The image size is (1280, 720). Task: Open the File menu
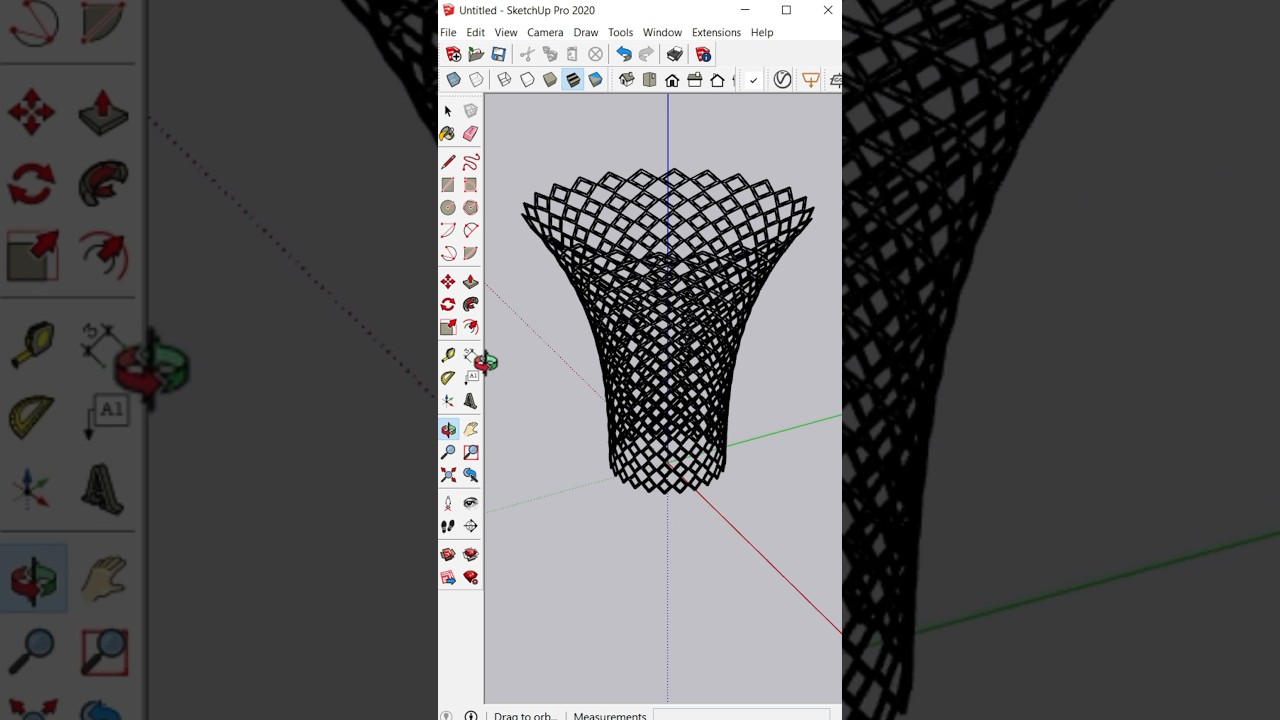tap(448, 33)
